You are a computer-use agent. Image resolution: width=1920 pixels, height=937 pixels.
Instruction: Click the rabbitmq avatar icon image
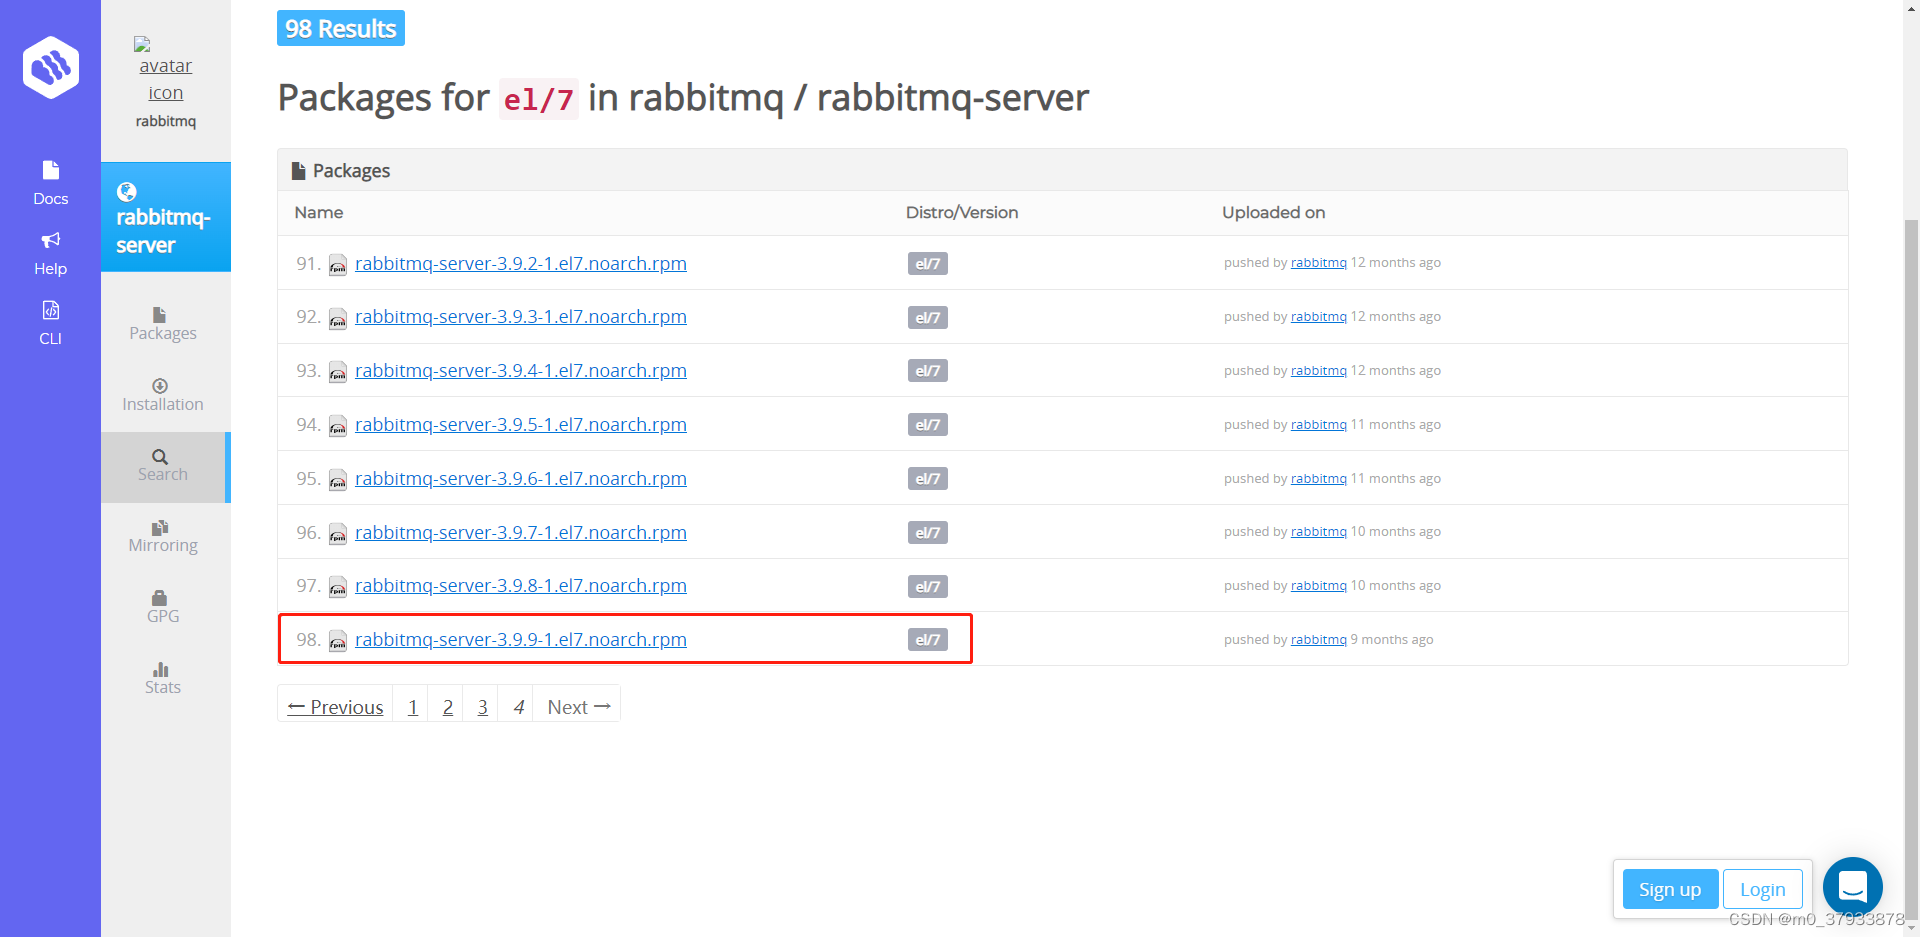coord(166,70)
